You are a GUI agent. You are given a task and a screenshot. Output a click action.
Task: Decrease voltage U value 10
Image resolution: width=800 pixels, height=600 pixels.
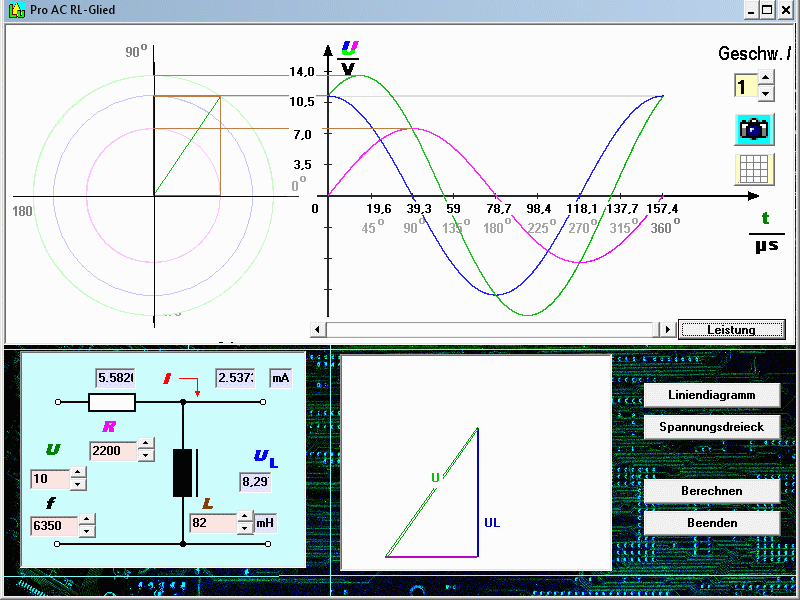78,484
